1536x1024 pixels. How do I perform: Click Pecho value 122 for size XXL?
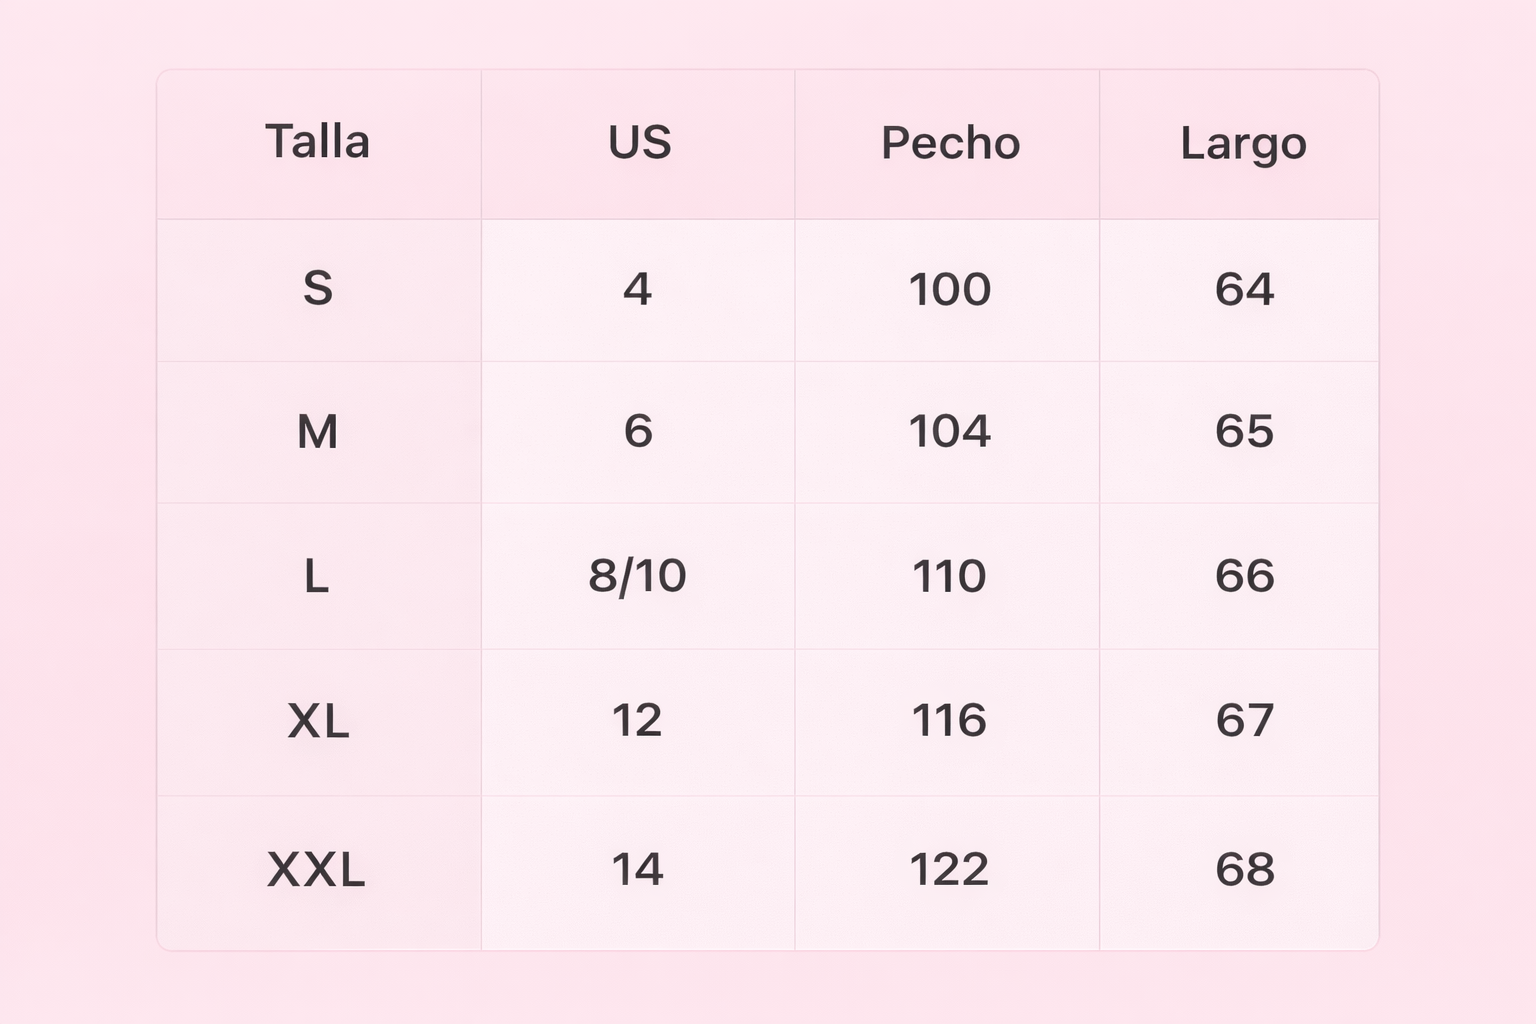[949, 869]
